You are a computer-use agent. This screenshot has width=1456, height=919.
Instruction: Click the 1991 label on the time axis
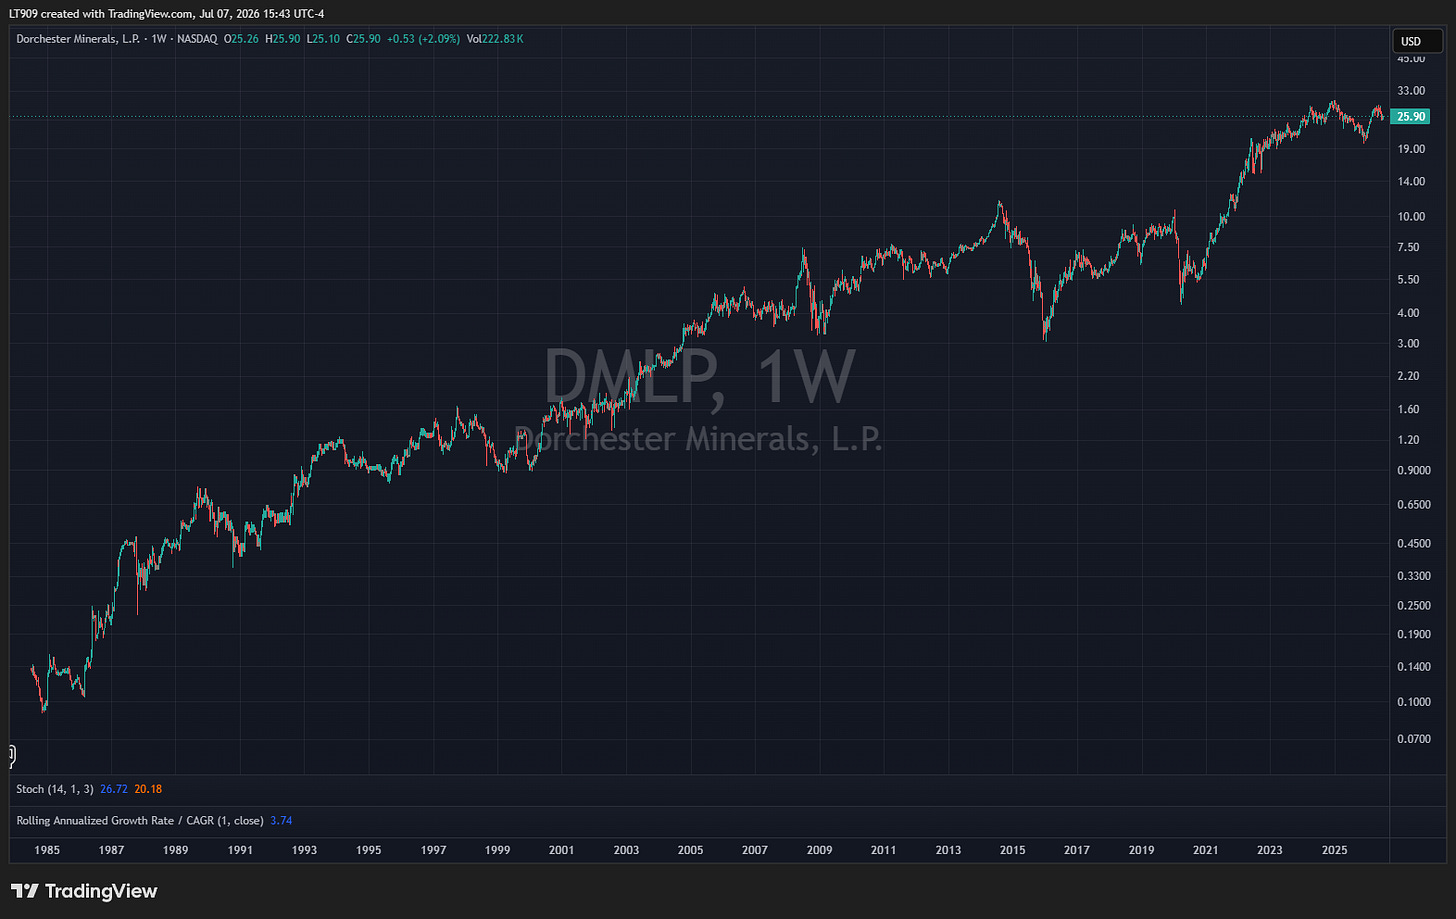pyautogui.click(x=240, y=850)
